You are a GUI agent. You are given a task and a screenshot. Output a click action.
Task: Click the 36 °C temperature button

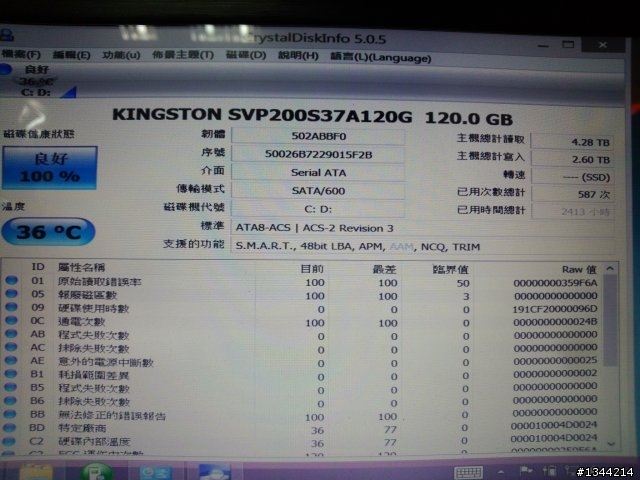click(49, 232)
